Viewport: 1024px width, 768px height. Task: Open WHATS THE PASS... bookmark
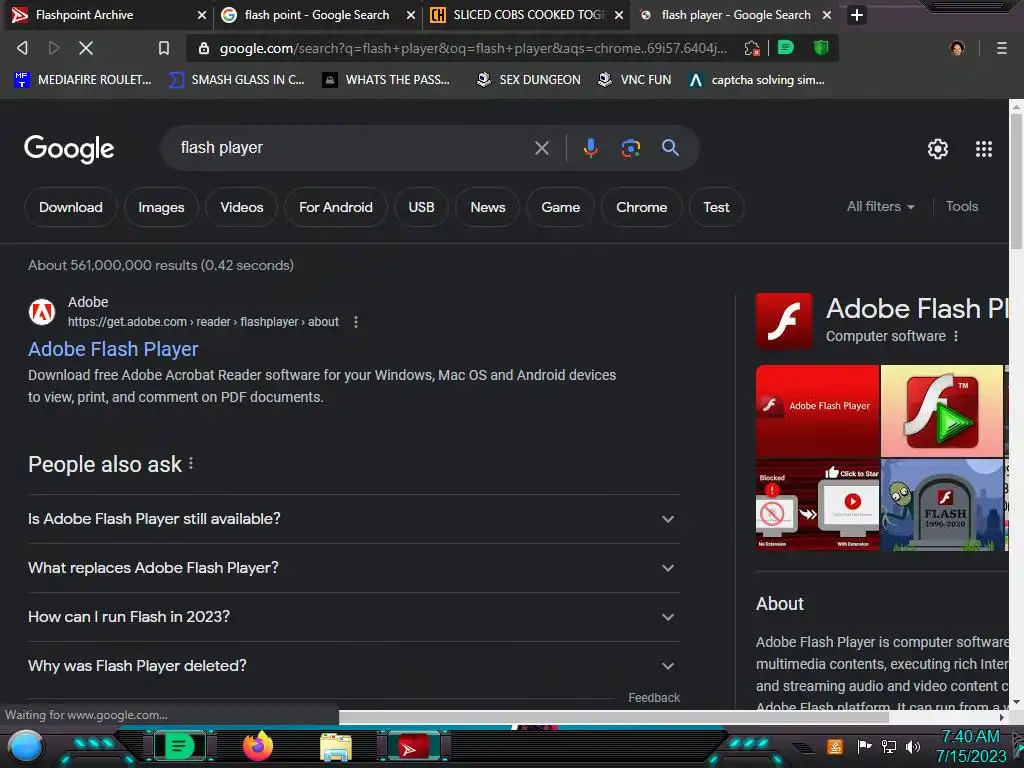pyautogui.click(x=387, y=80)
